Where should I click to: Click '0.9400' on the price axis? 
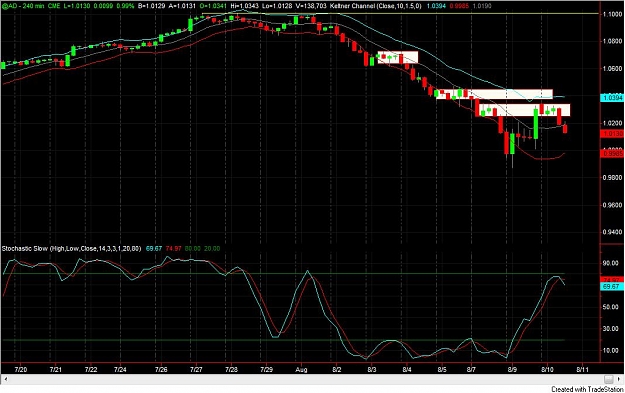pyautogui.click(x=613, y=232)
